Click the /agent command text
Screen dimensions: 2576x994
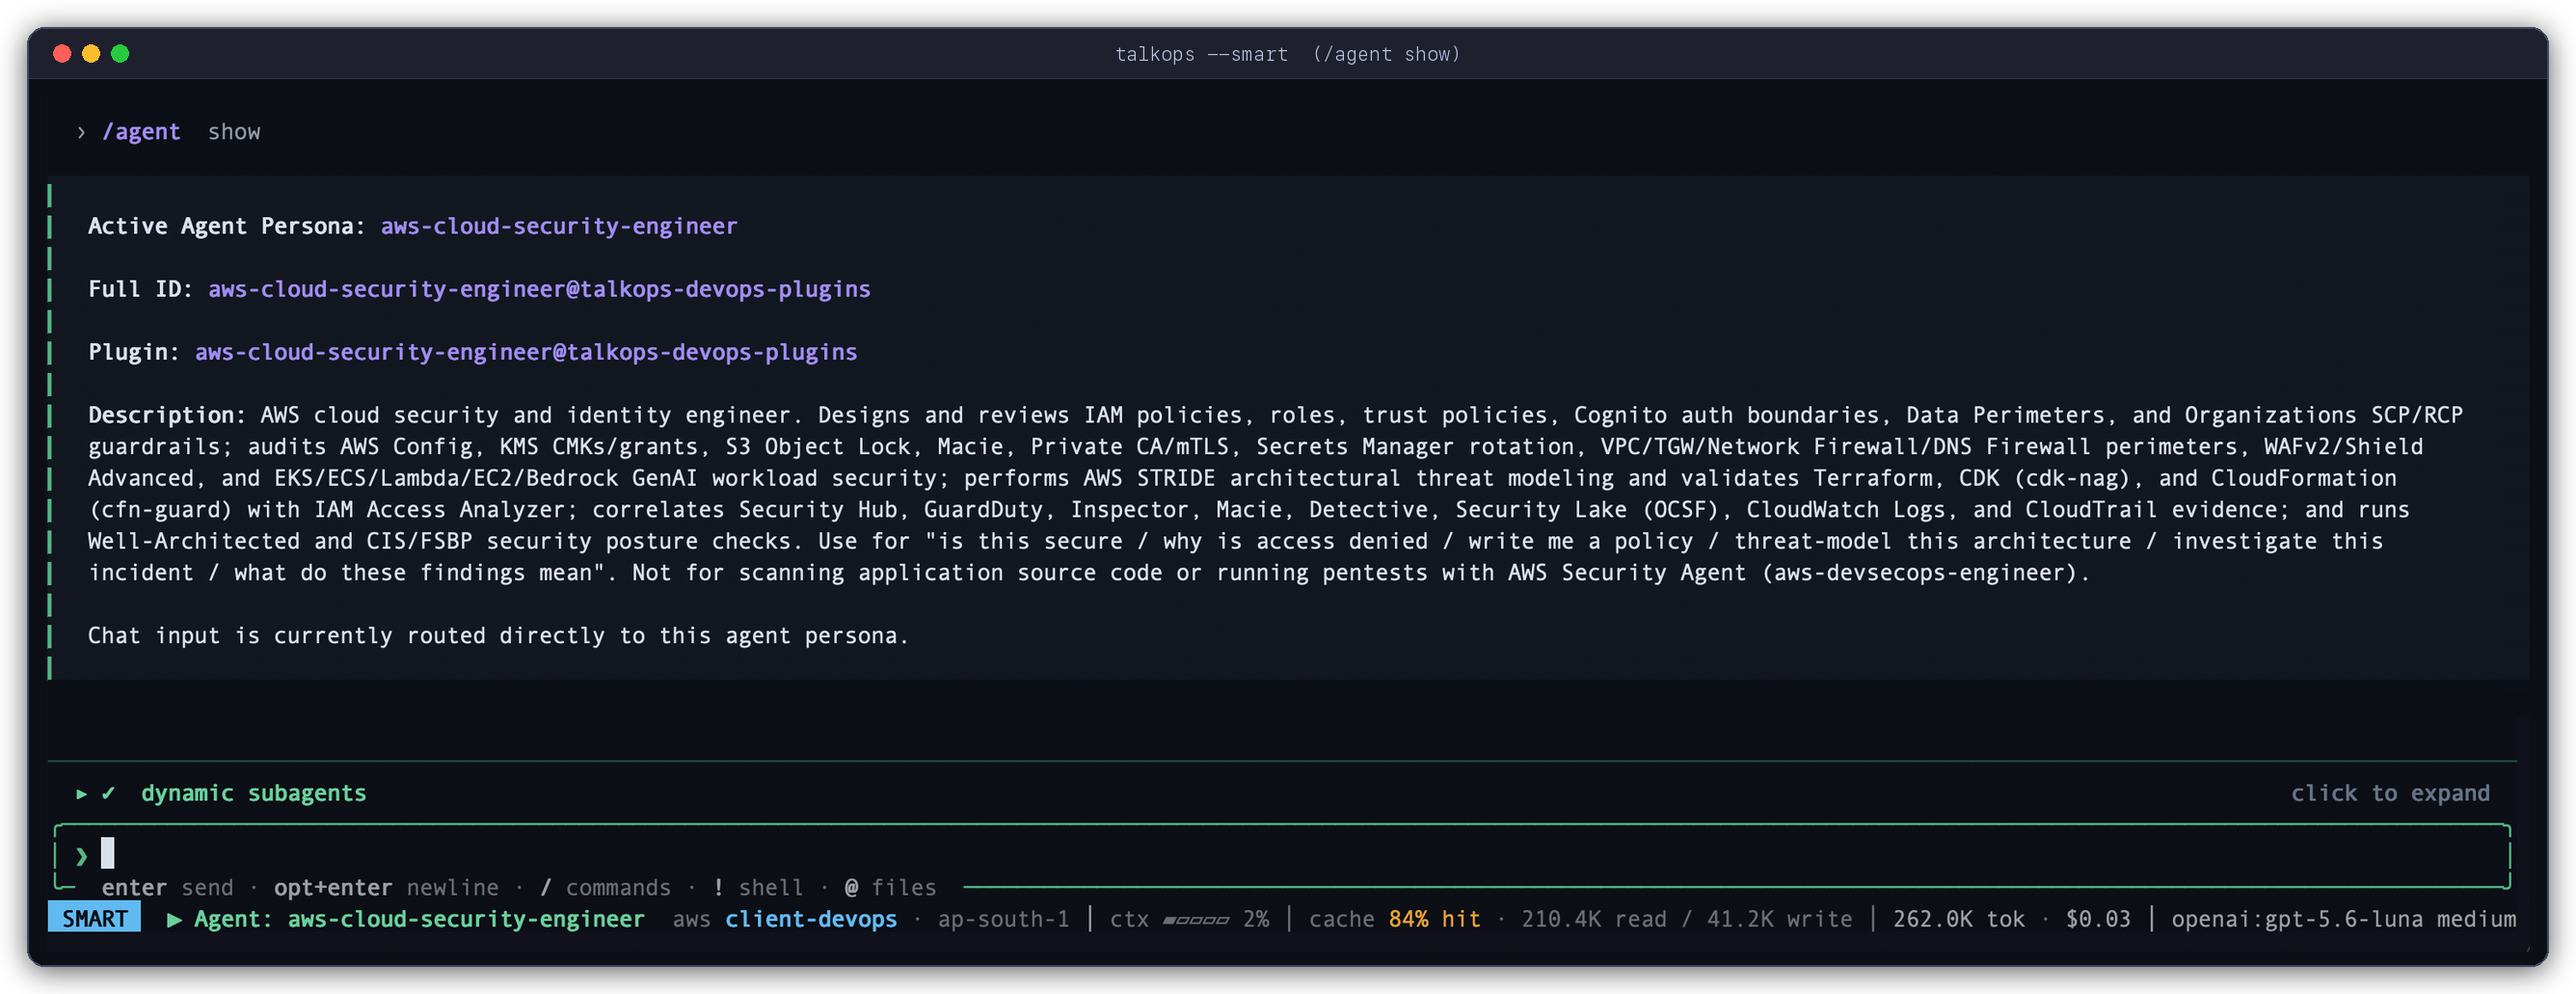(x=141, y=132)
